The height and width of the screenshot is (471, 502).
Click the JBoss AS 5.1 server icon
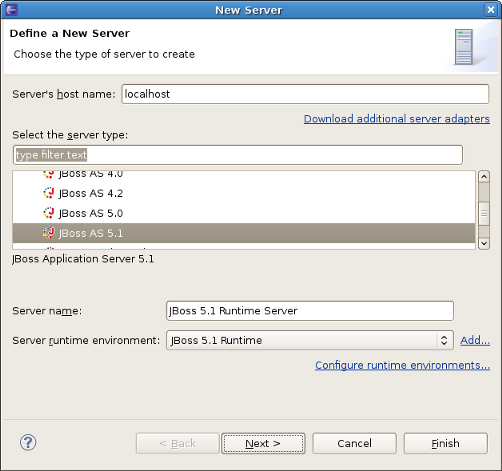point(49,233)
